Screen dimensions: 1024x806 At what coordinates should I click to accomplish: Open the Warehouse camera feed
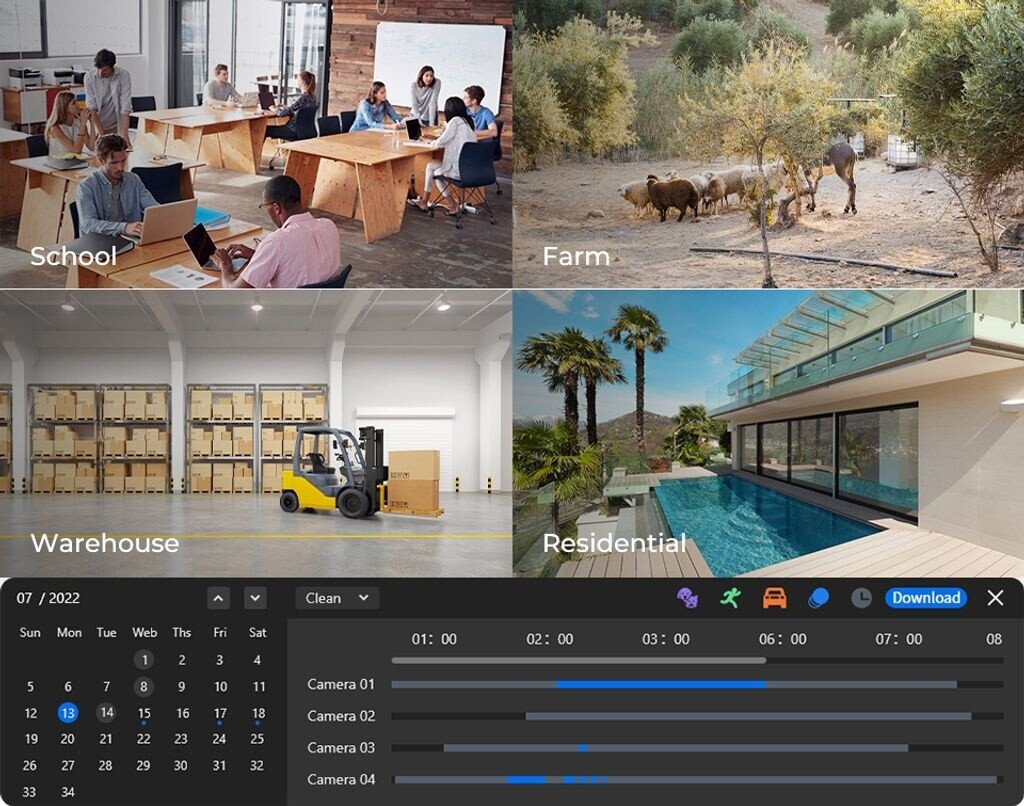coord(256,433)
